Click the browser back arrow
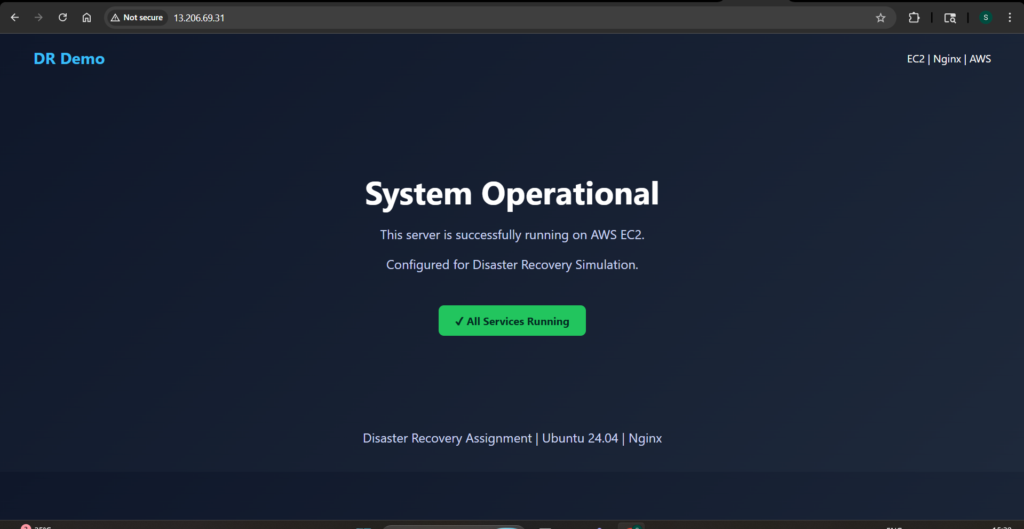This screenshot has width=1024, height=529. pyautogui.click(x=15, y=17)
